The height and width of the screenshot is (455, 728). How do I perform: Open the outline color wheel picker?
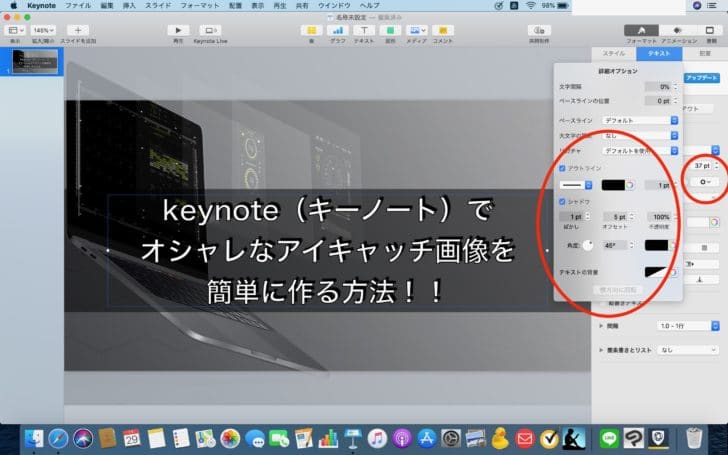(x=630, y=185)
